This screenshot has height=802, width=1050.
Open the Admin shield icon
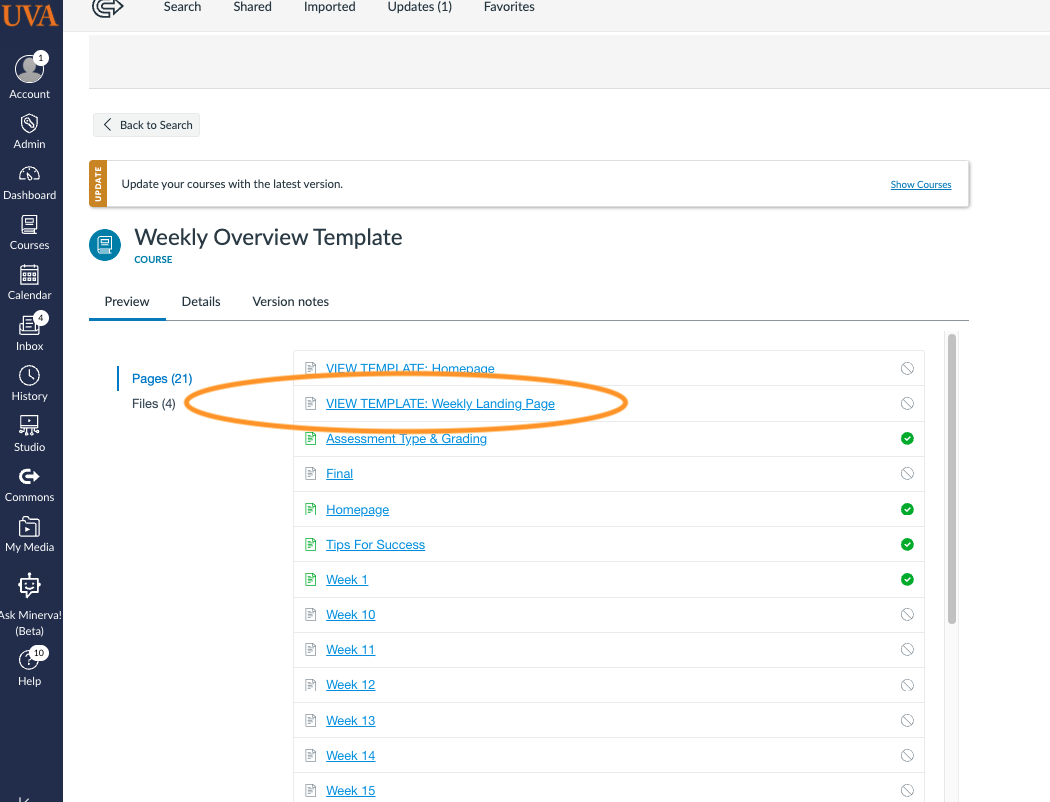coord(29,124)
